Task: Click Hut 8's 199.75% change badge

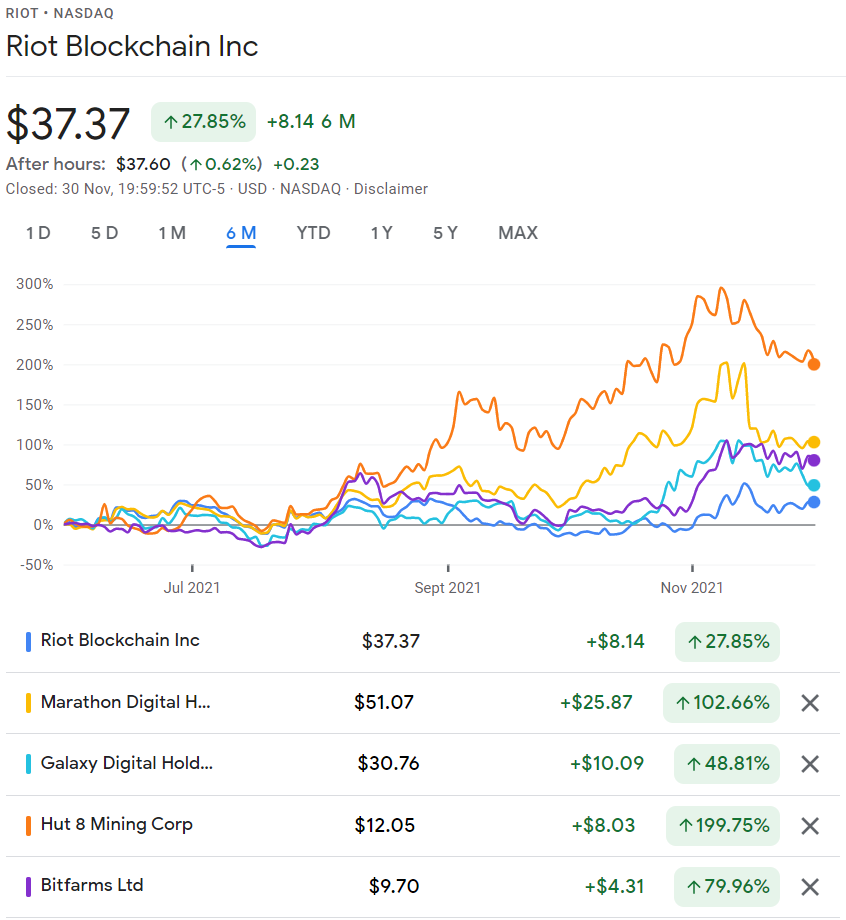Action: tap(723, 826)
